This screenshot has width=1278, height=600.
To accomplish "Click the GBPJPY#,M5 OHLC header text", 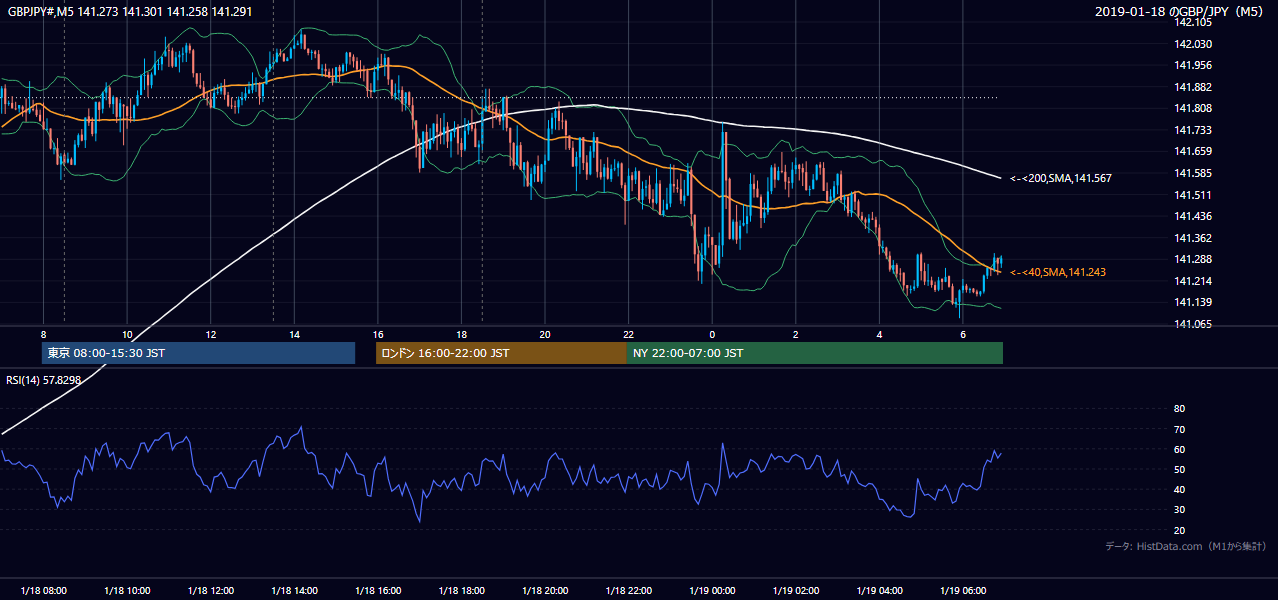I will point(130,12).
